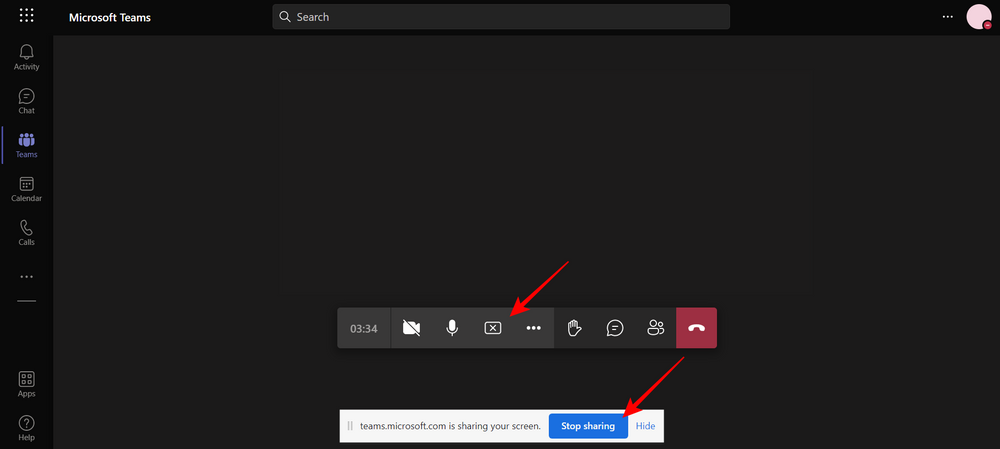Mute the microphone
The width and height of the screenshot is (1000, 449).
(x=452, y=328)
